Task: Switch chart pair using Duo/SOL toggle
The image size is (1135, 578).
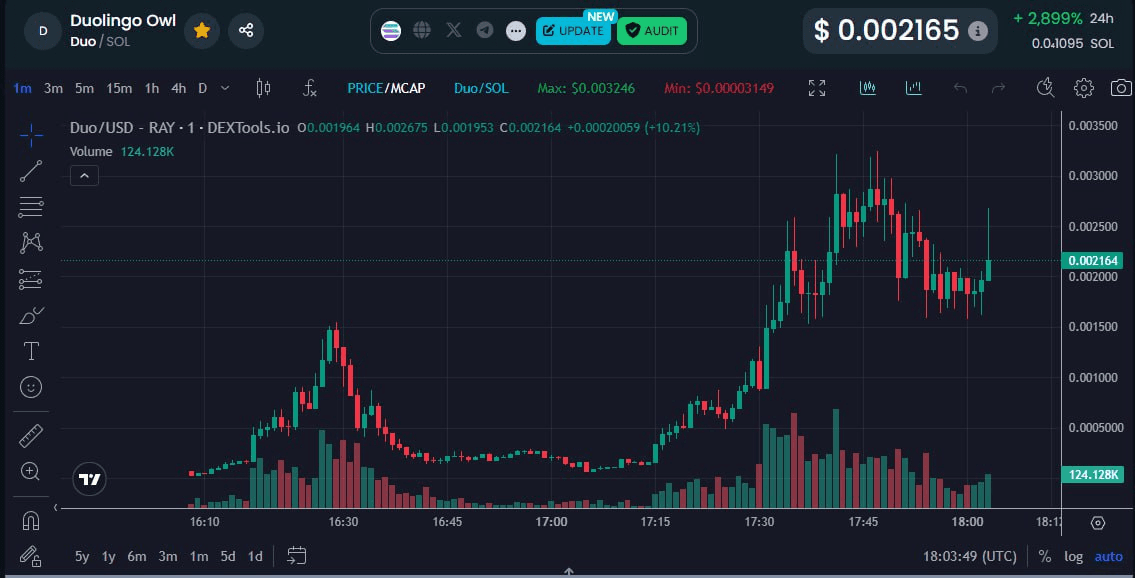Action: point(481,88)
